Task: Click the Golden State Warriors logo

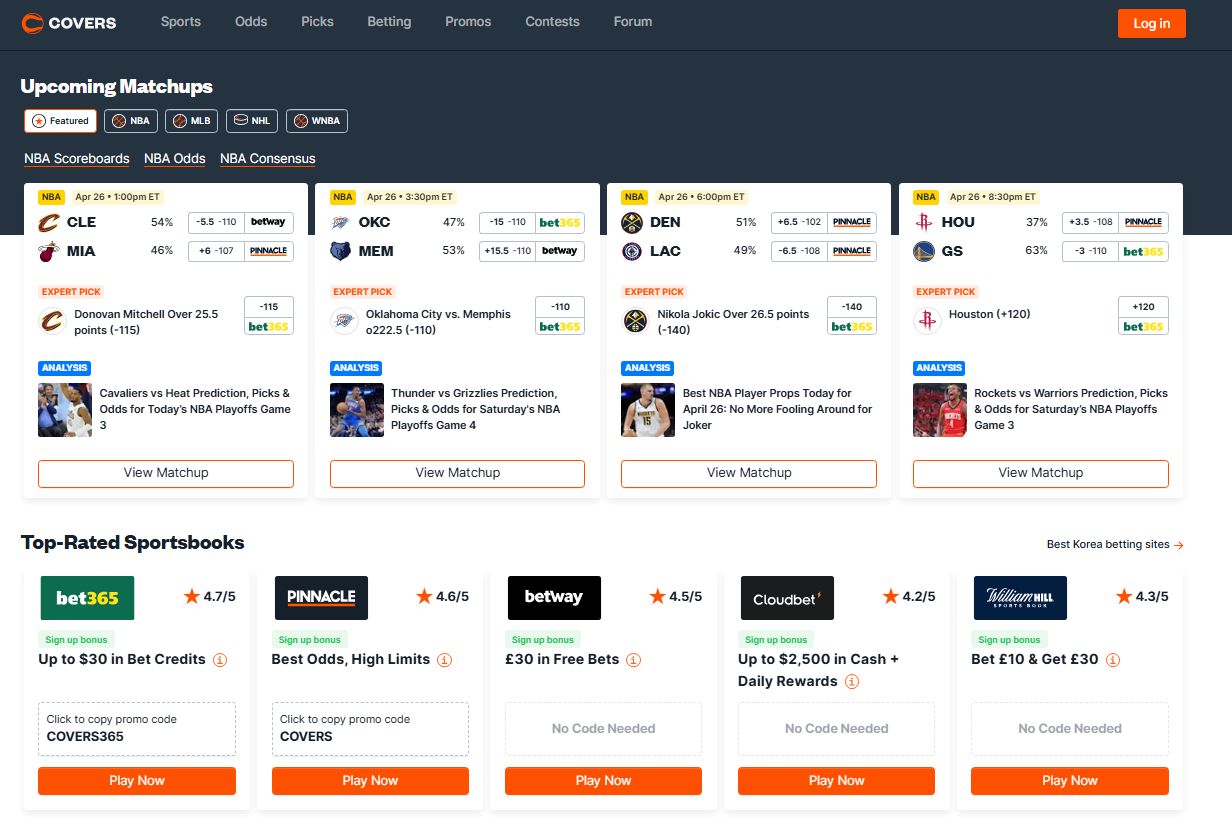Action: point(924,251)
